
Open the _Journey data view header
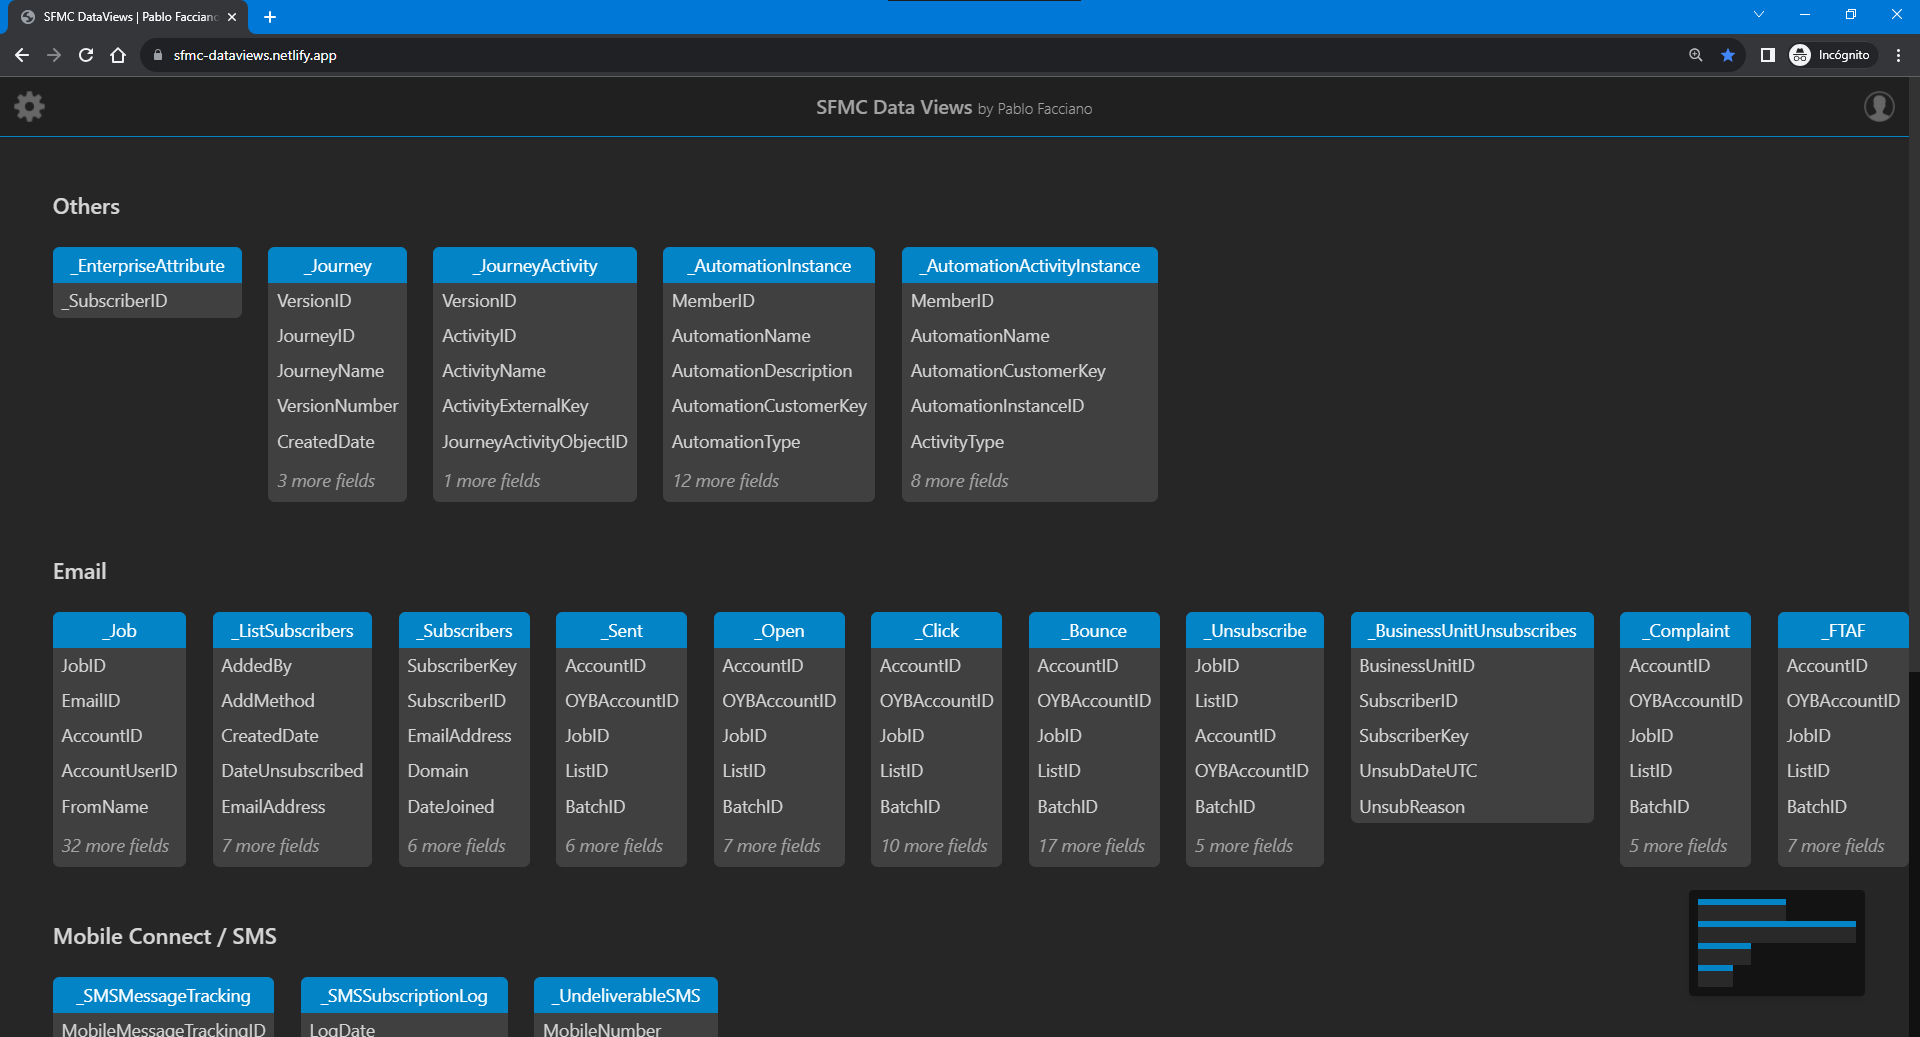(337, 265)
